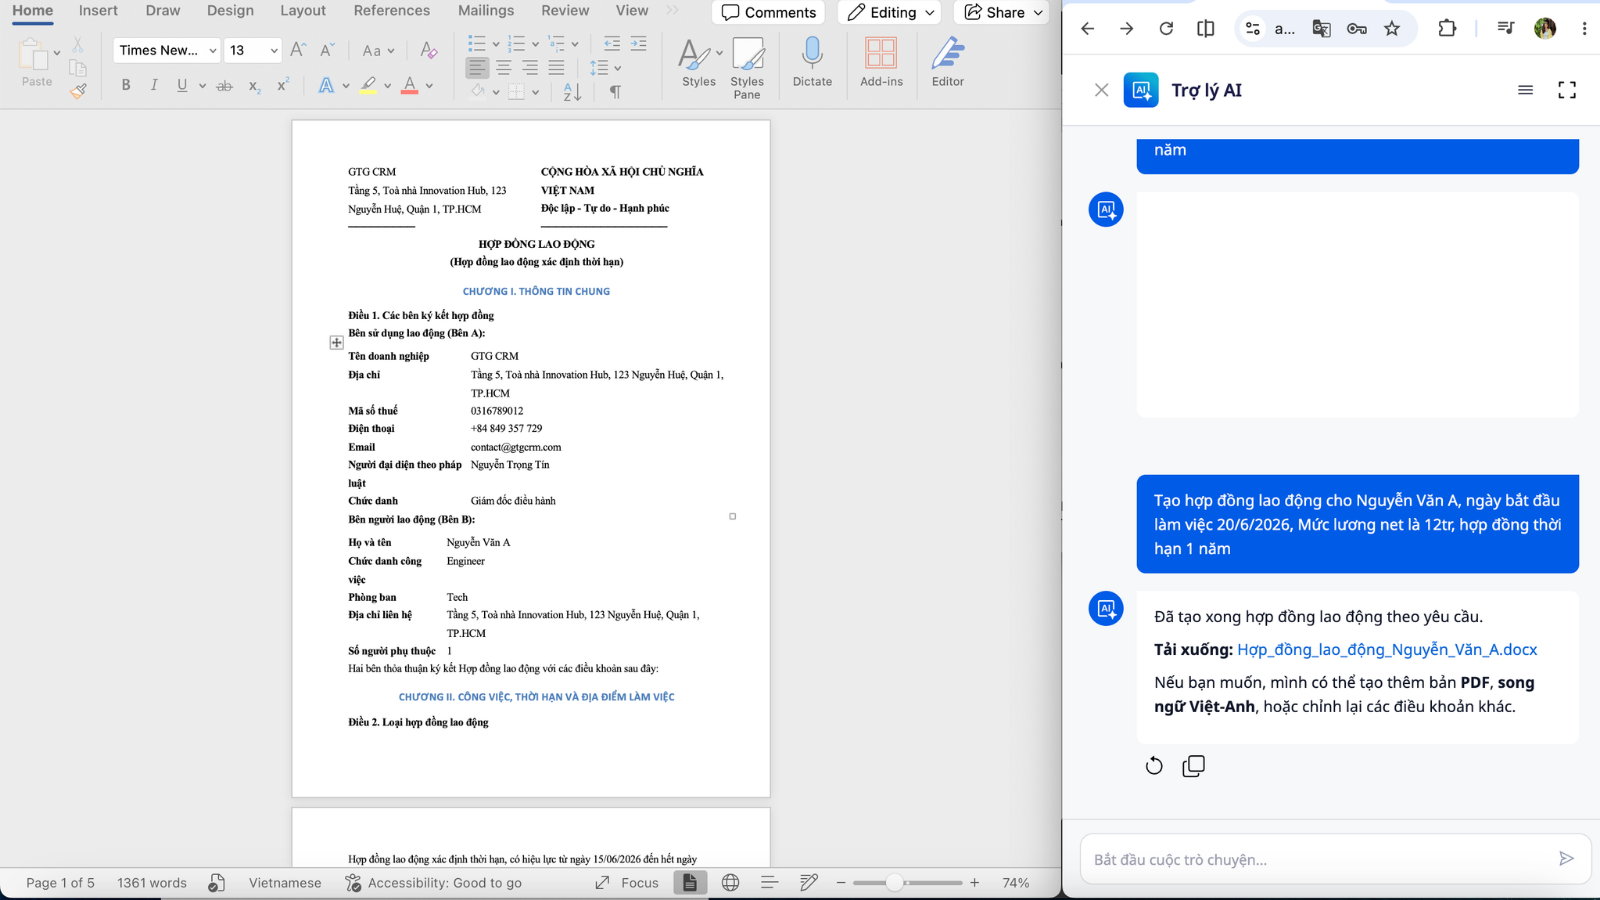Open line spacing options dropdown

pos(605,68)
